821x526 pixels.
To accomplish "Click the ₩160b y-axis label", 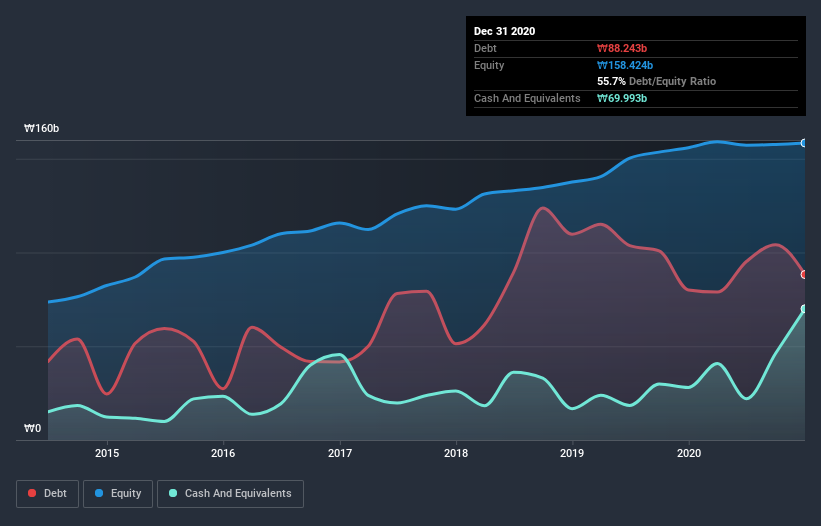I will click(x=41, y=128).
